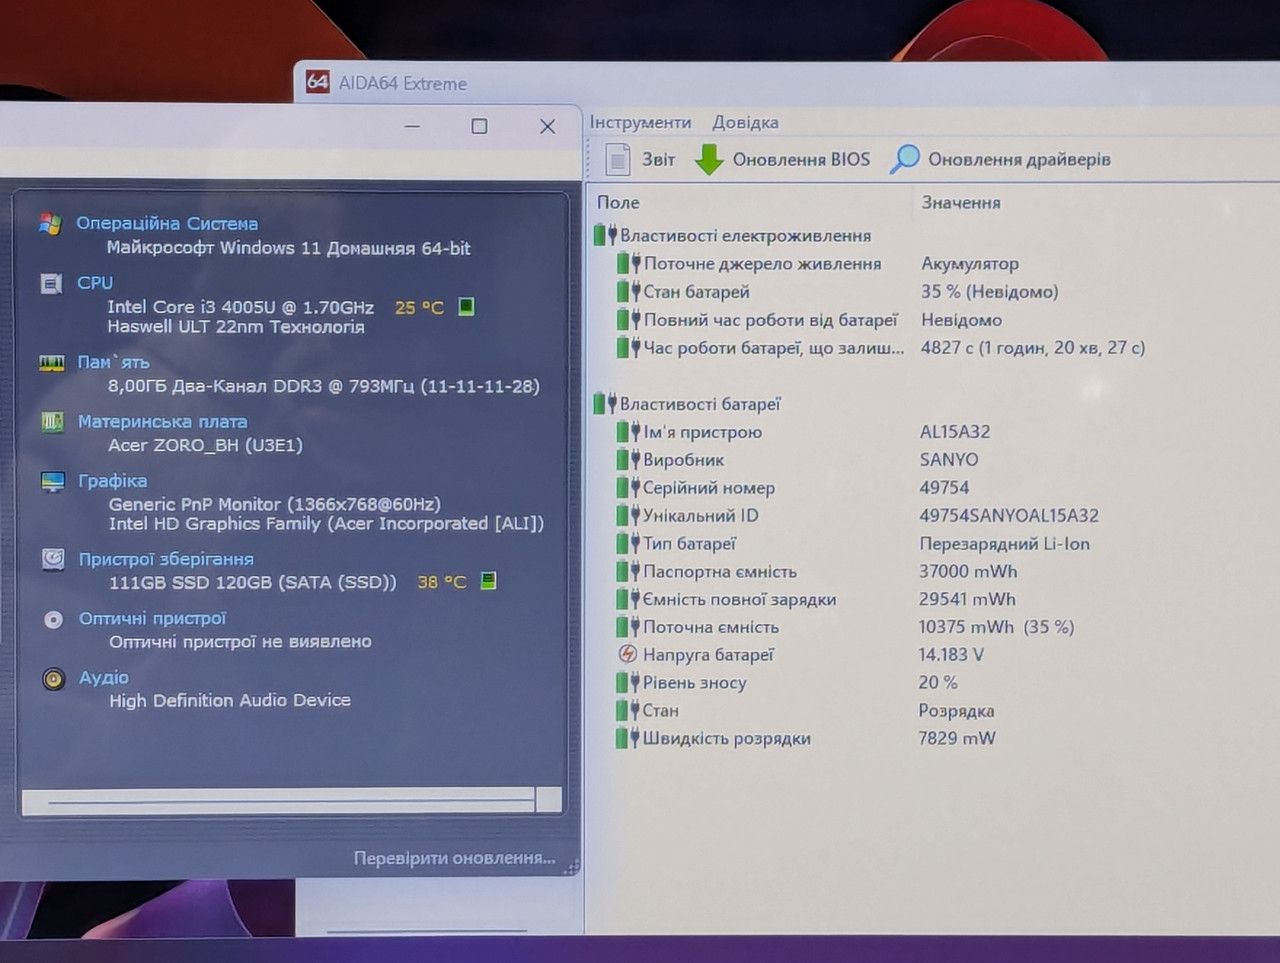Click the value 37000 mWh

click(x=968, y=571)
